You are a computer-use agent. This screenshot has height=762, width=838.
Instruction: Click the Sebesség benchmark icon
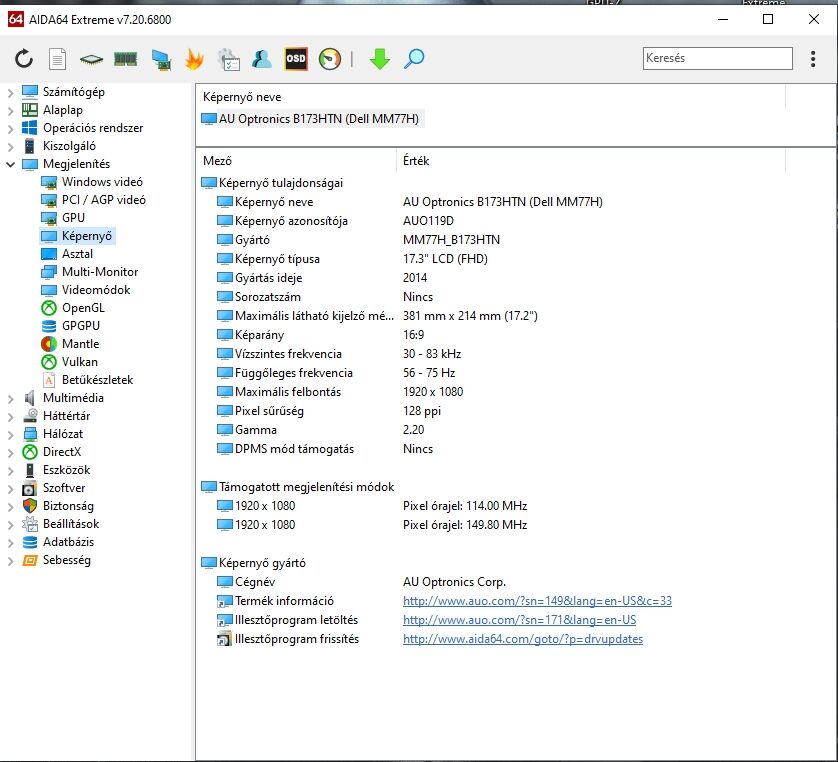pos(29,561)
